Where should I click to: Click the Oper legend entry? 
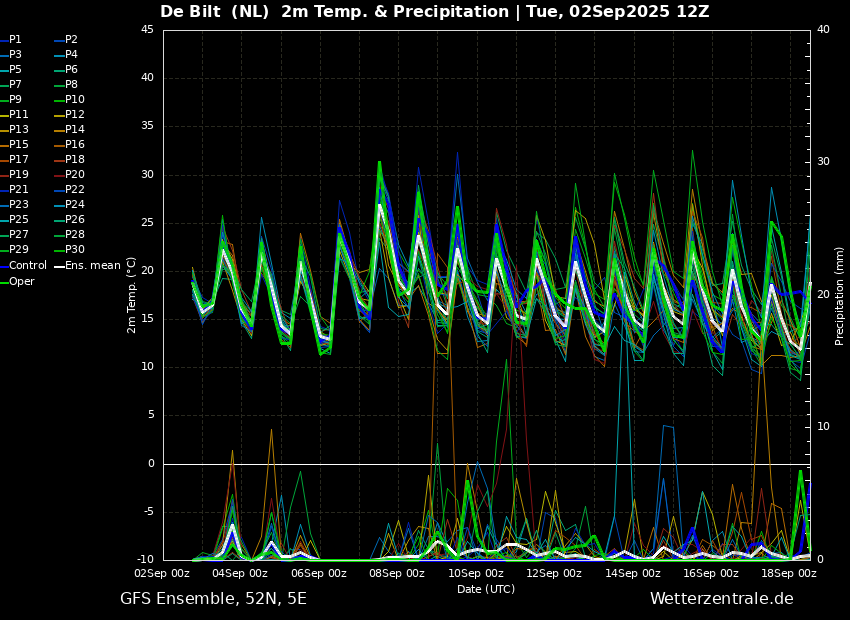22,281
